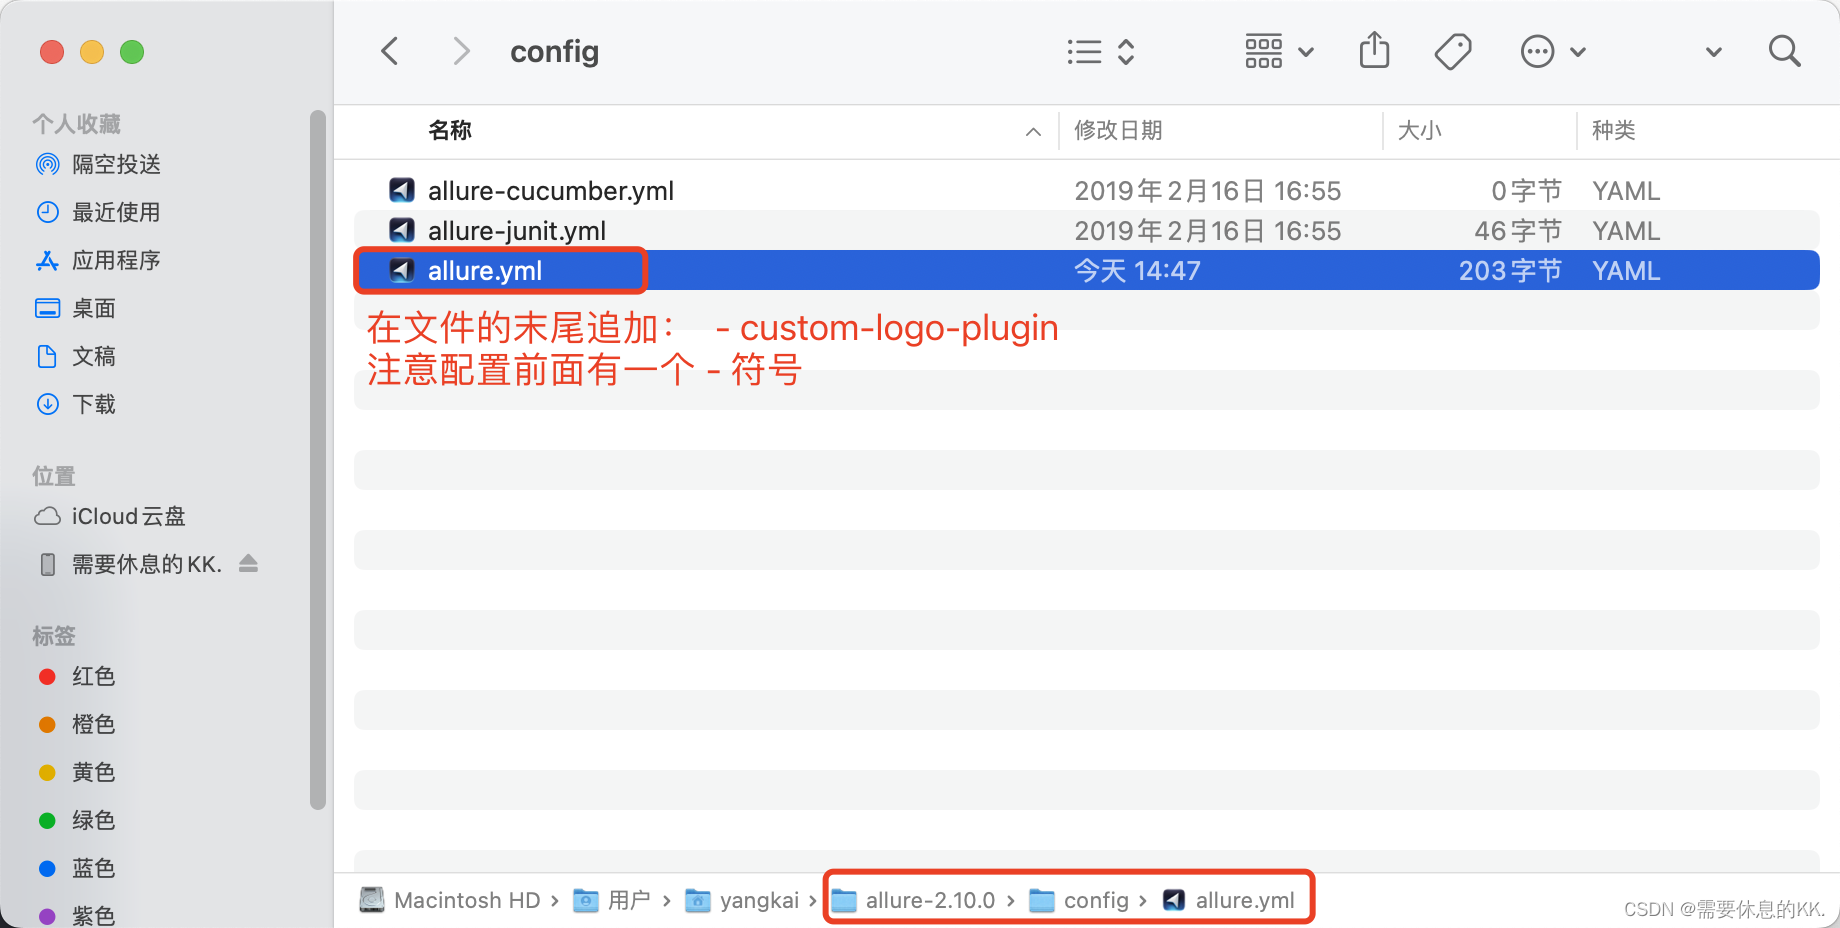Click the 0 字节 size cell
This screenshot has width=1840, height=928.
[x=1526, y=191]
